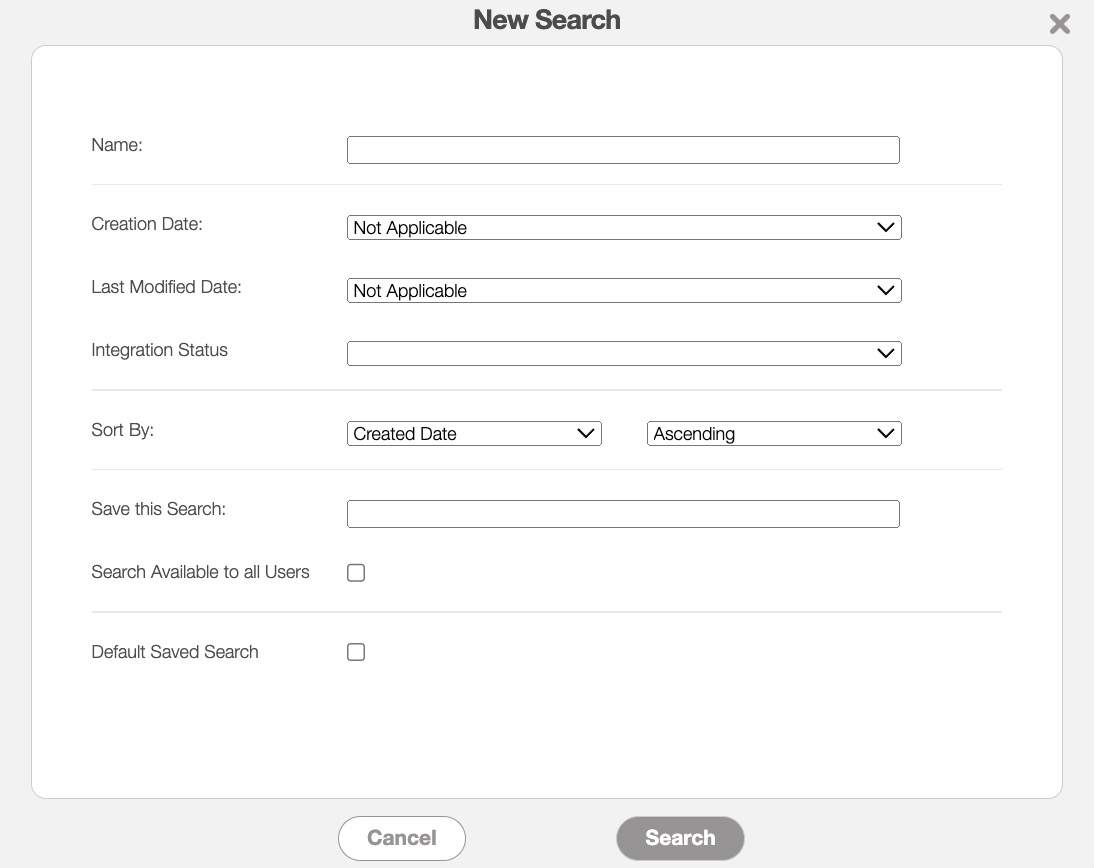Click the Search button
1094x868 pixels.
[x=680, y=838]
